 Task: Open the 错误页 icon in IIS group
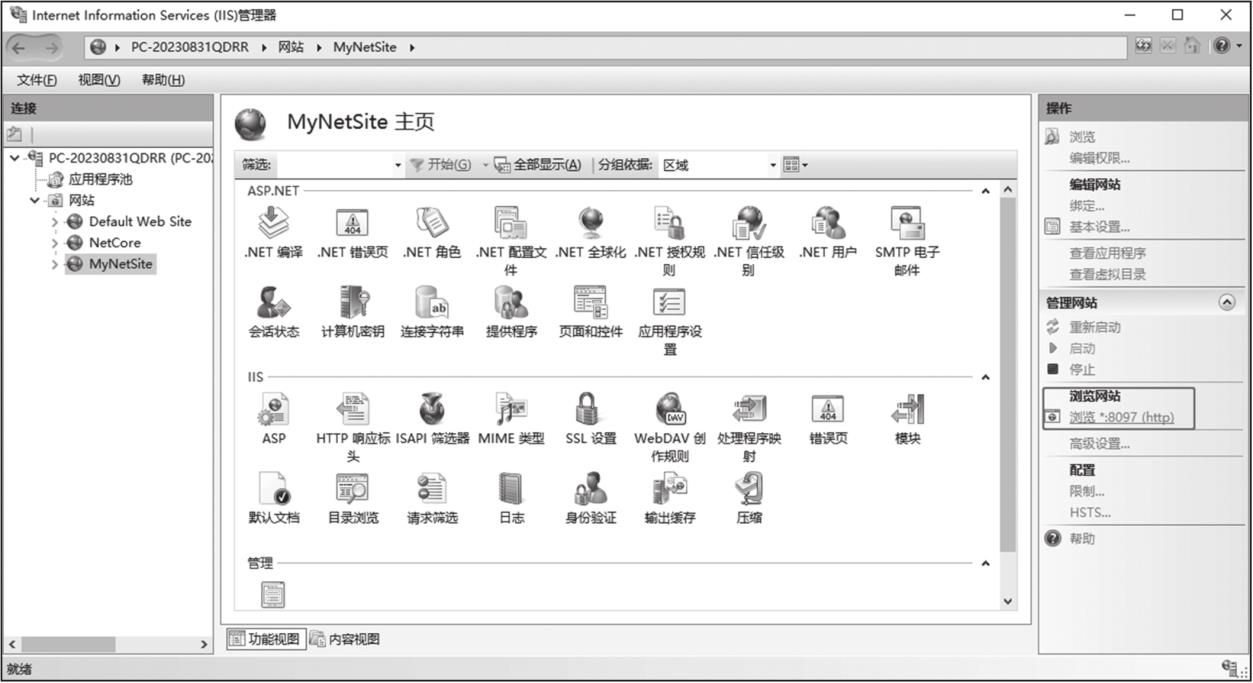[x=828, y=409]
